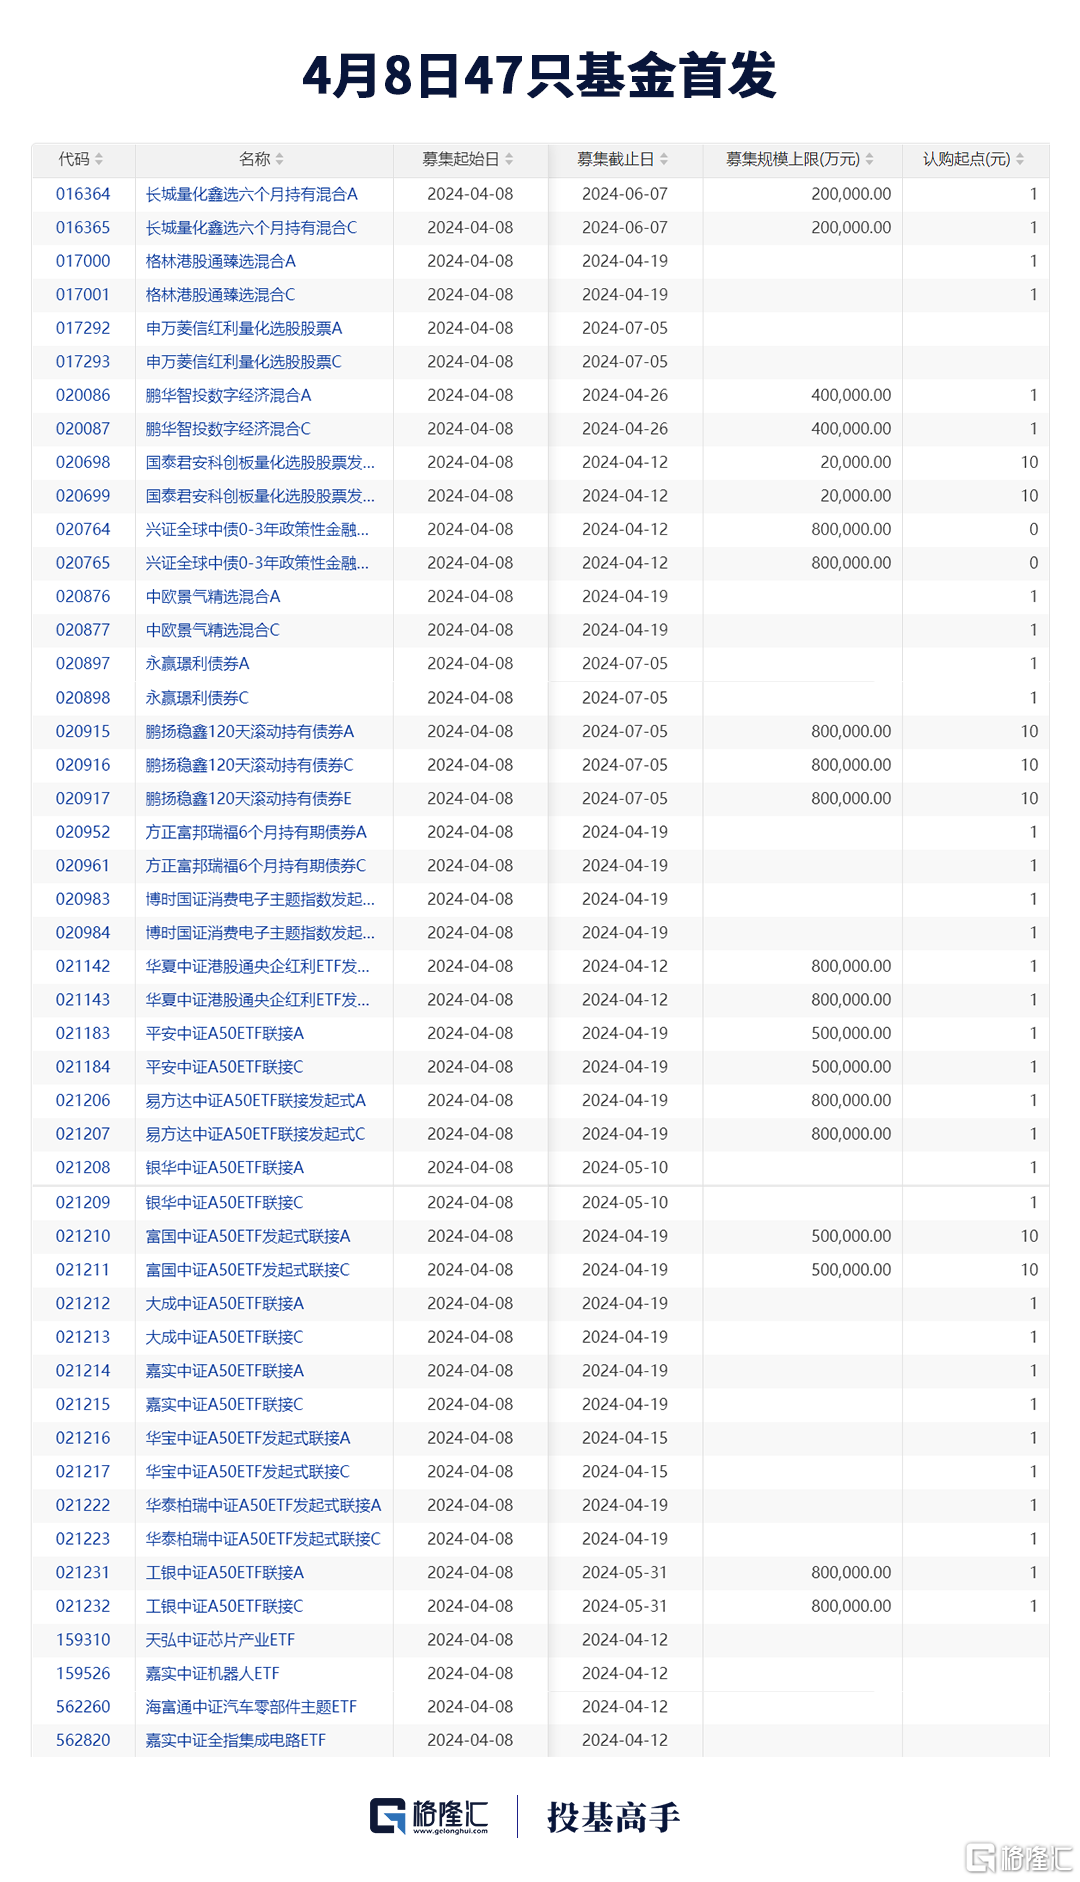1080x1882 pixels.
Task: Open fund link 方正富邦瑞福6个月持有期债券A
Action: pyautogui.click(x=256, y=832)
